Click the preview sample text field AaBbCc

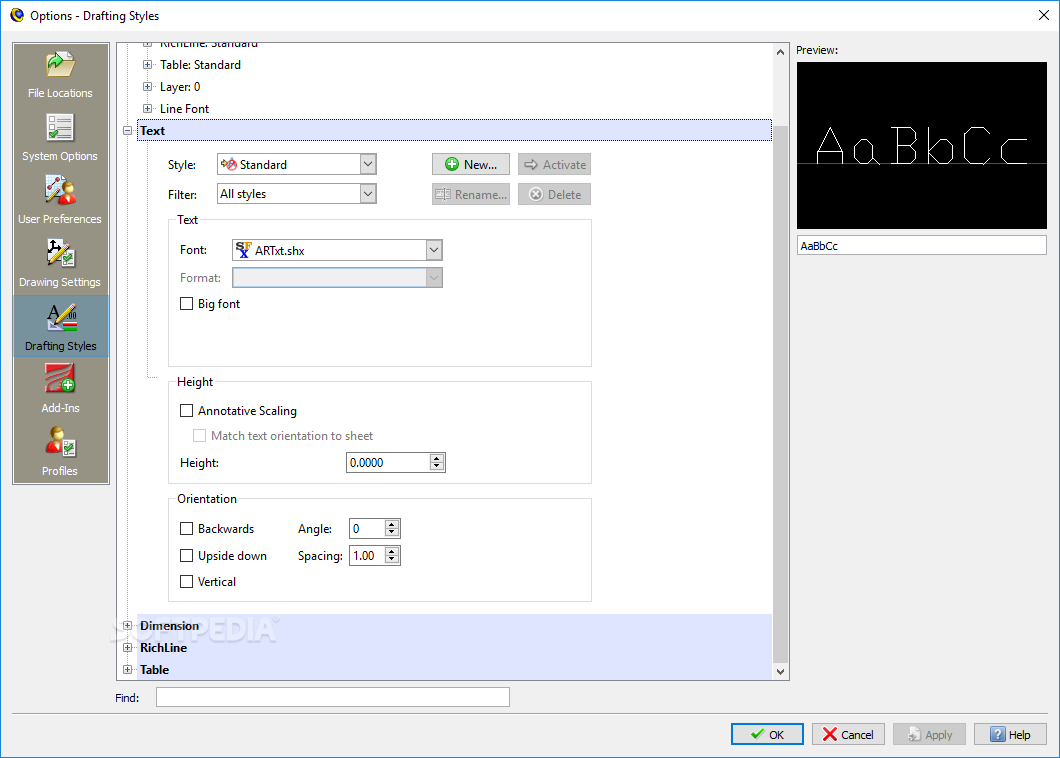click(921, 245)
